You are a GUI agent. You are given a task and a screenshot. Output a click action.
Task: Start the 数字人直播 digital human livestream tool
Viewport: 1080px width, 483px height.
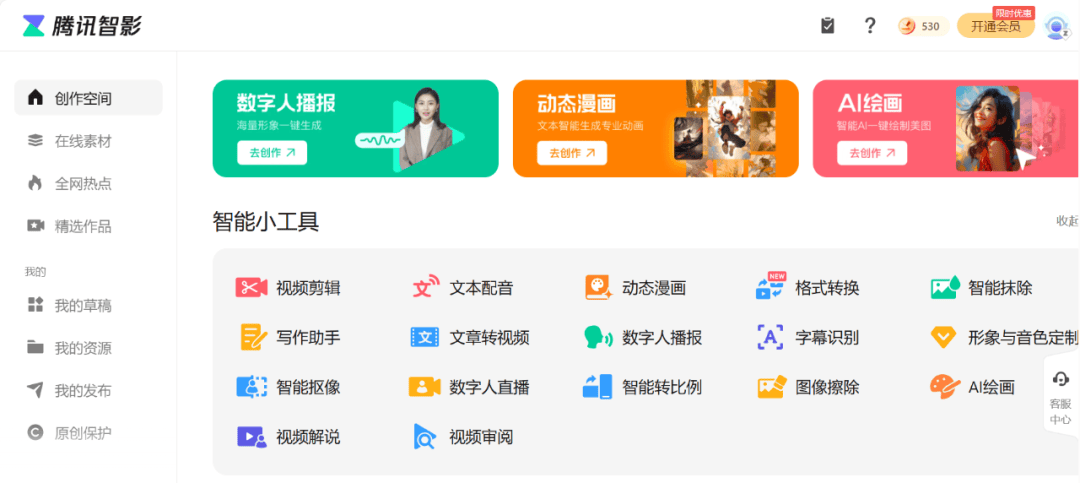coord(469,387)
